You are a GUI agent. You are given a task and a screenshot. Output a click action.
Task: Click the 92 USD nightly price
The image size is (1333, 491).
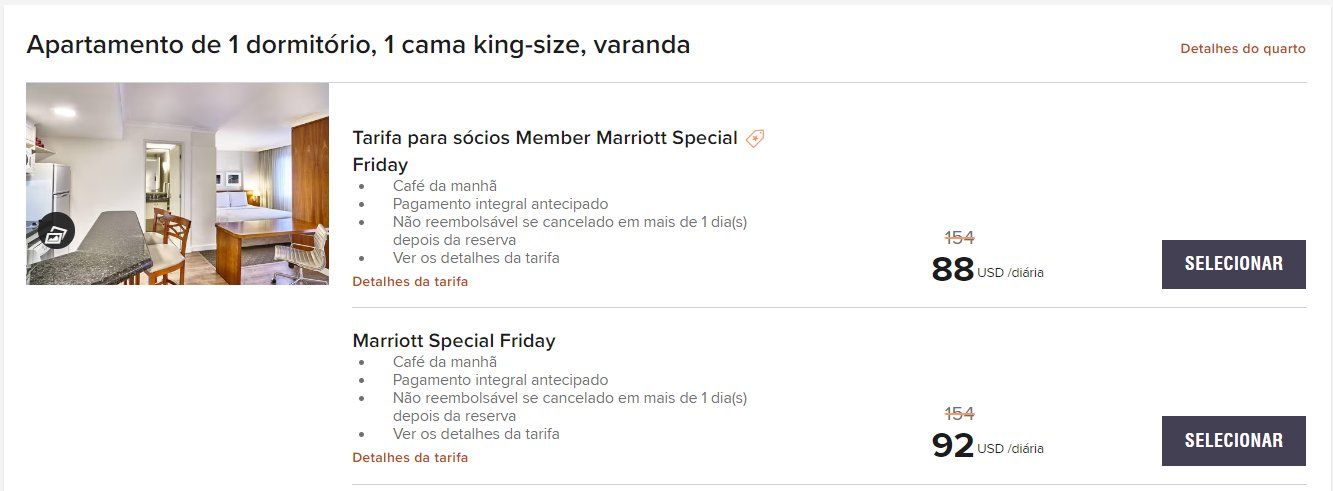click(987, 445)
